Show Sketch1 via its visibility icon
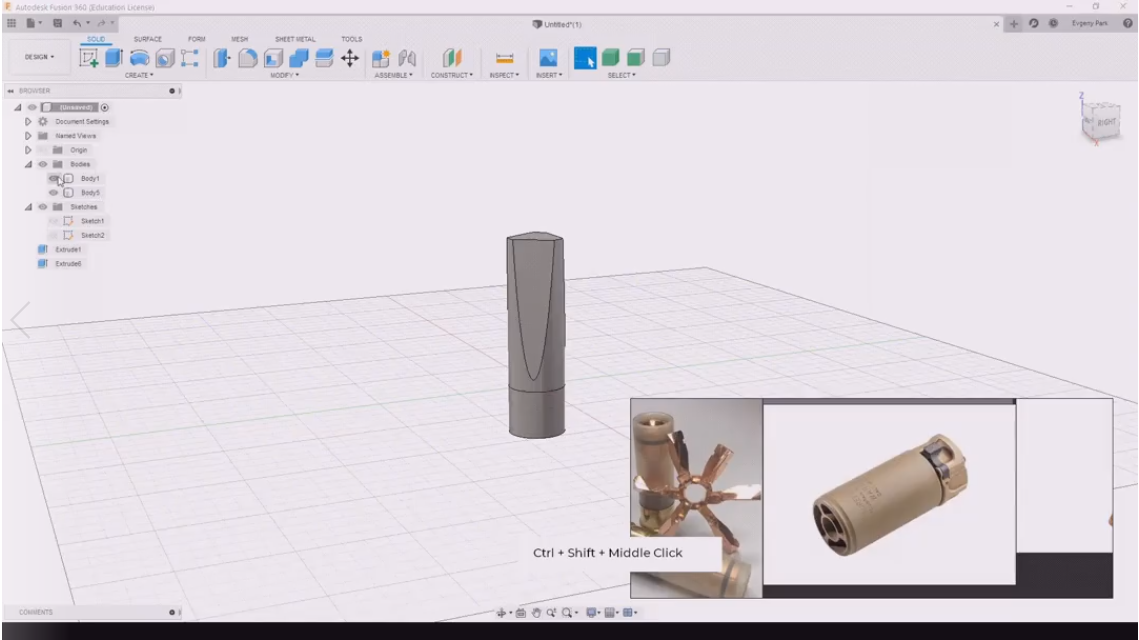The width and height of the screenshot is (1139, 640). 54,221
